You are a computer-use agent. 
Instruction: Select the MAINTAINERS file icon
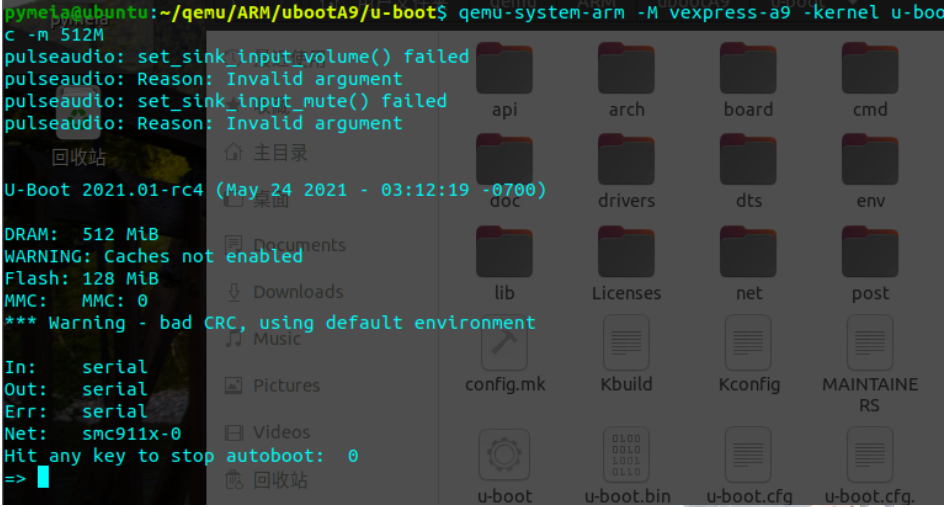pos(870,343)
